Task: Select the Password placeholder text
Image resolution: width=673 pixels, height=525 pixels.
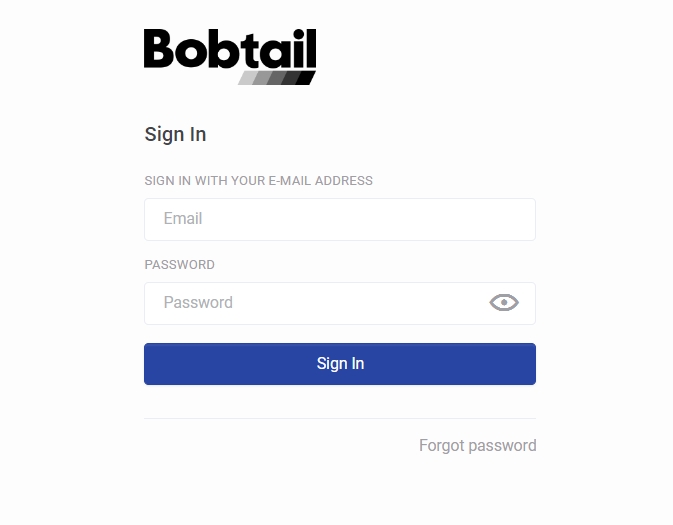Action: (198, 303)
